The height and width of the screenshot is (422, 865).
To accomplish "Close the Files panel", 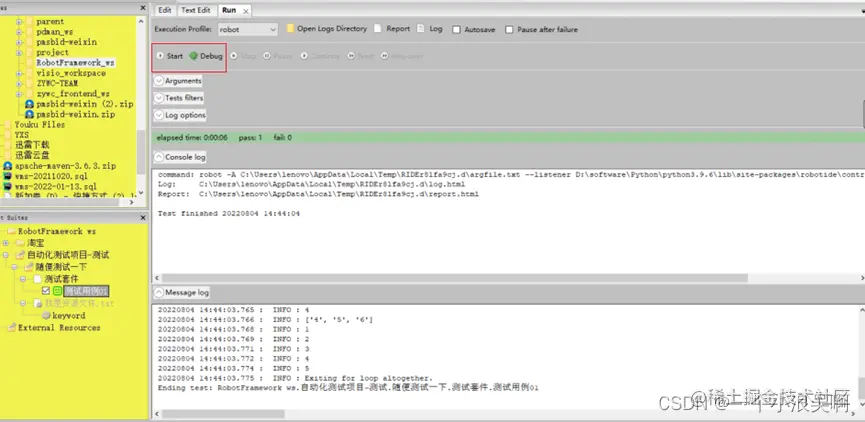I will [143, 8].
